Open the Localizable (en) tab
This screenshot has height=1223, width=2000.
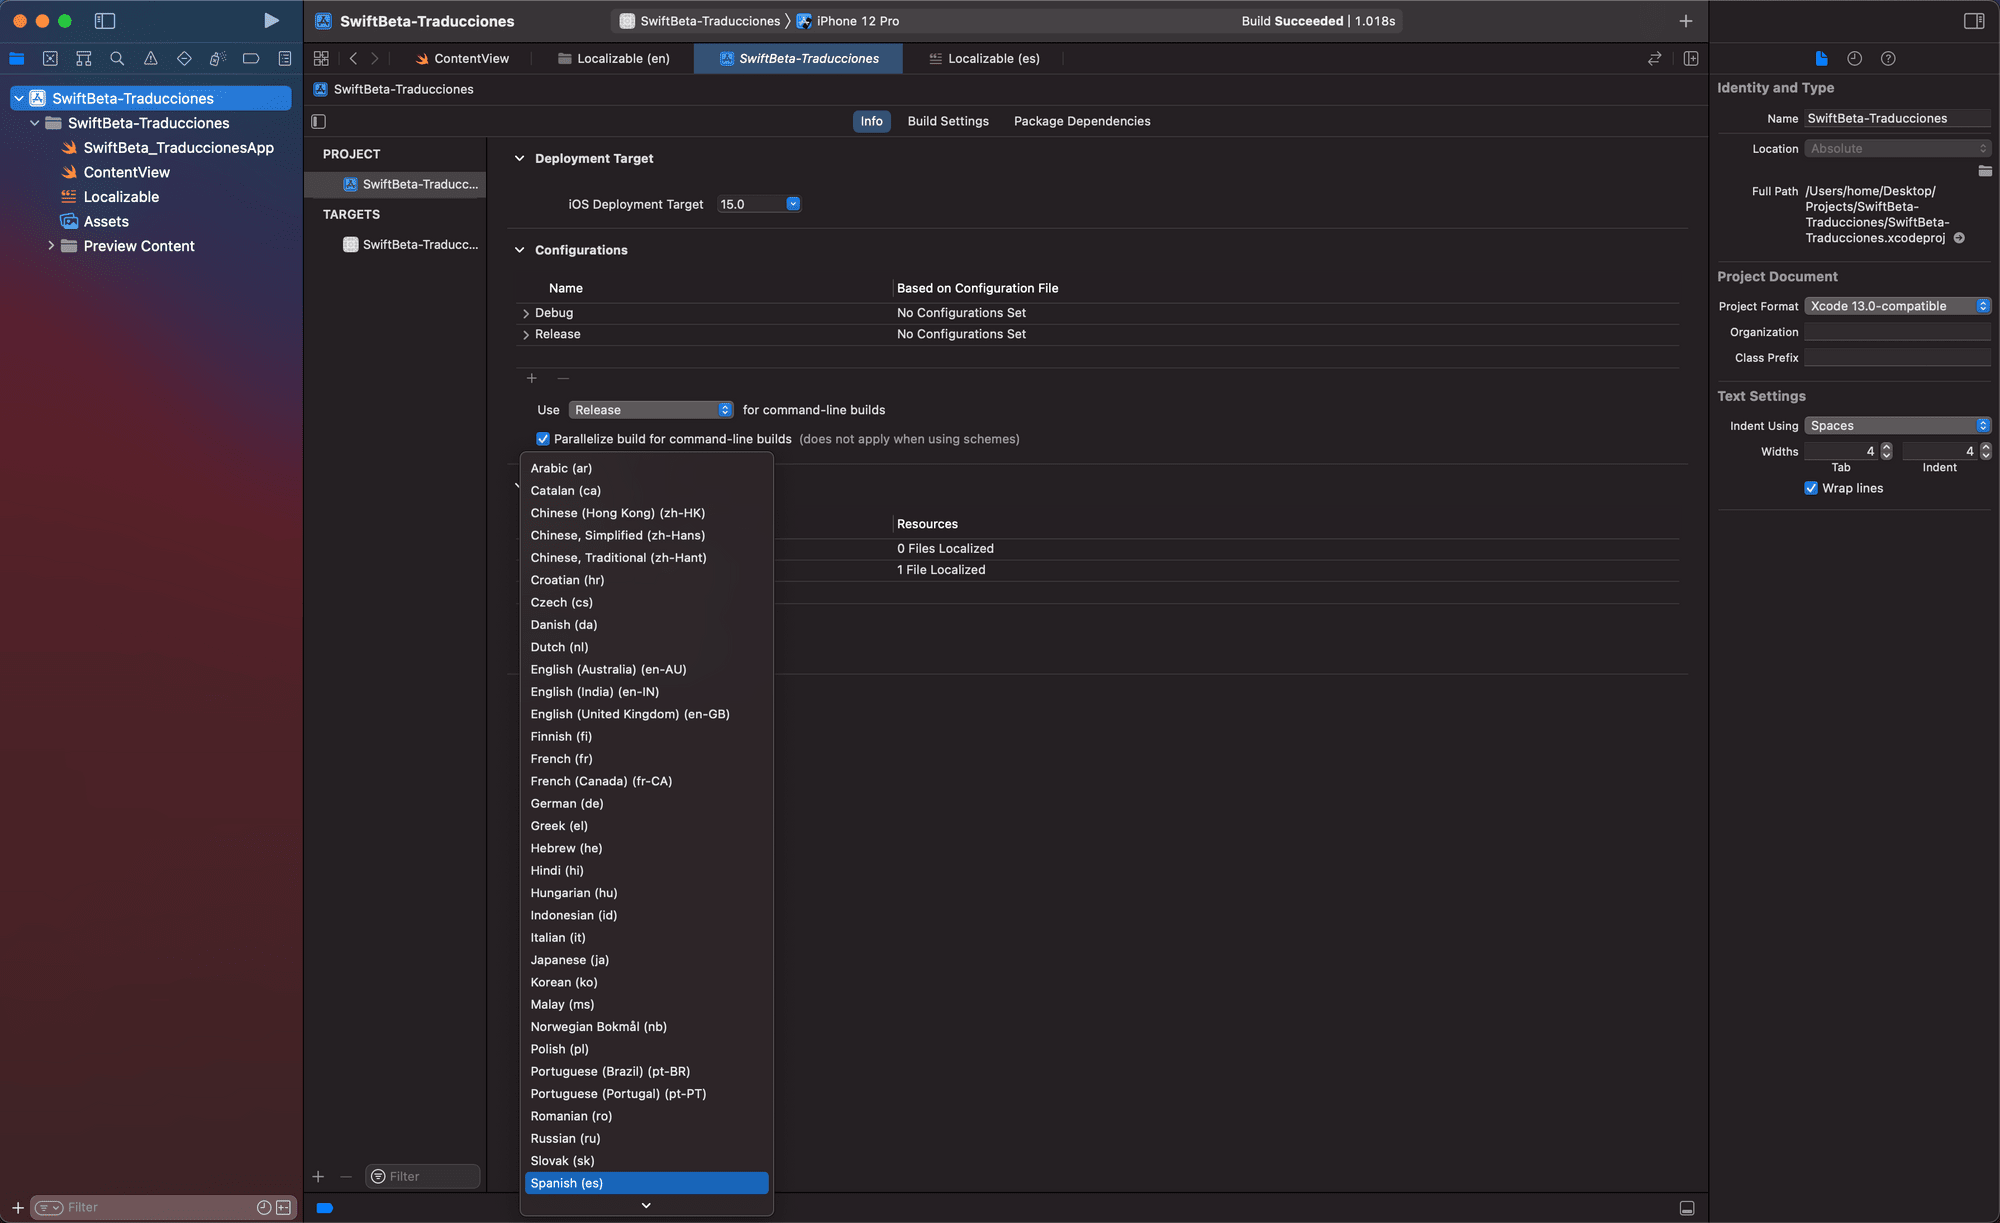tap(614, 59)
